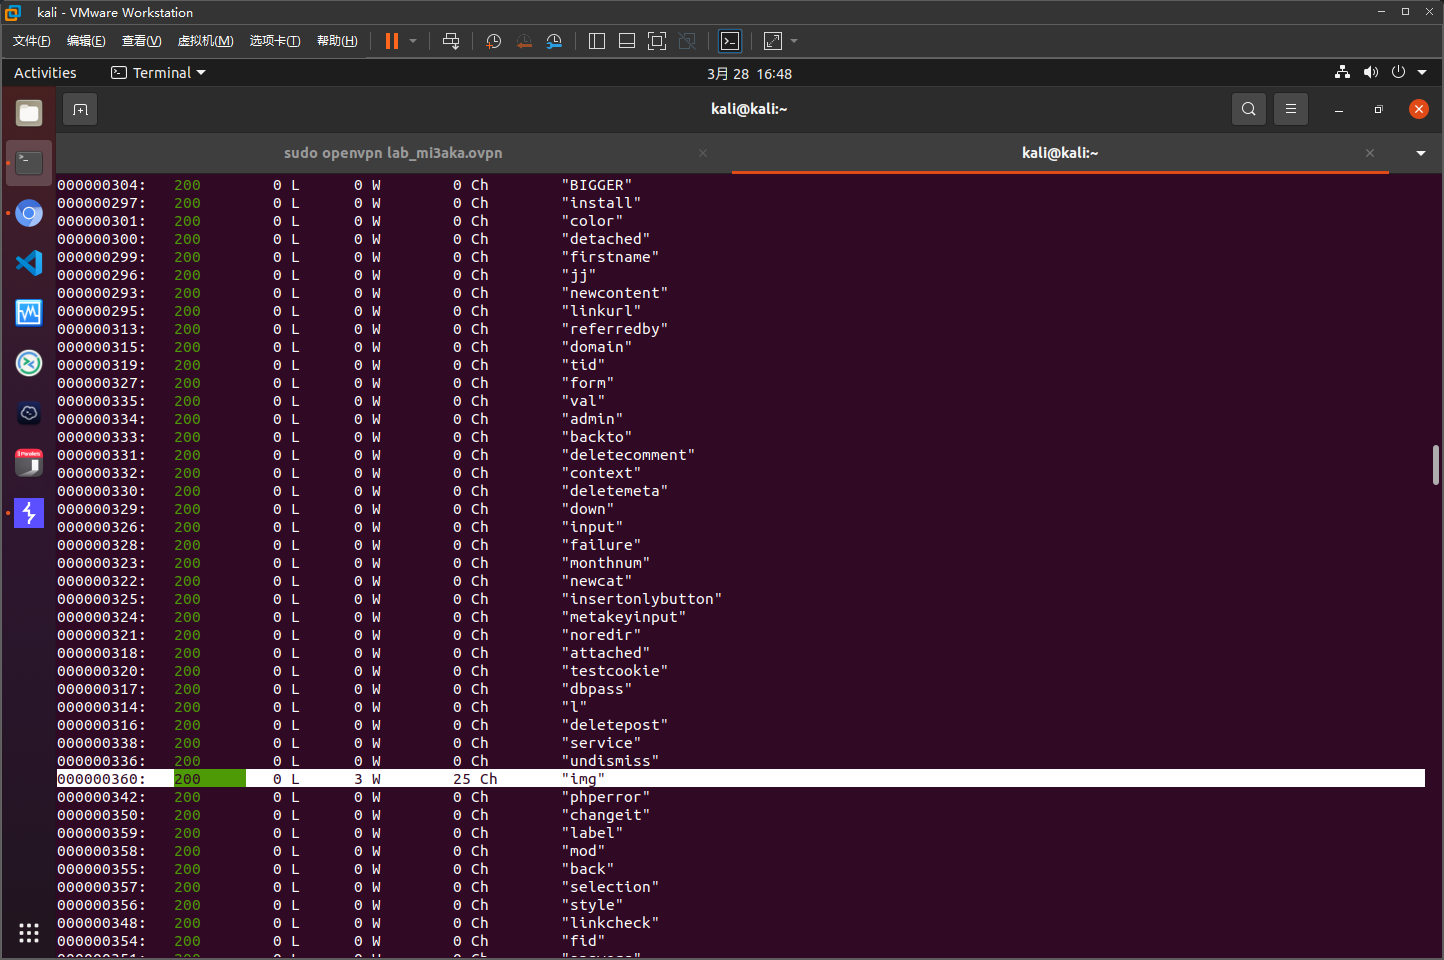Pause the virtual machine with the orange pause icon
The width and height of the screenshot is (1444, 960).
tap(392, 41)
